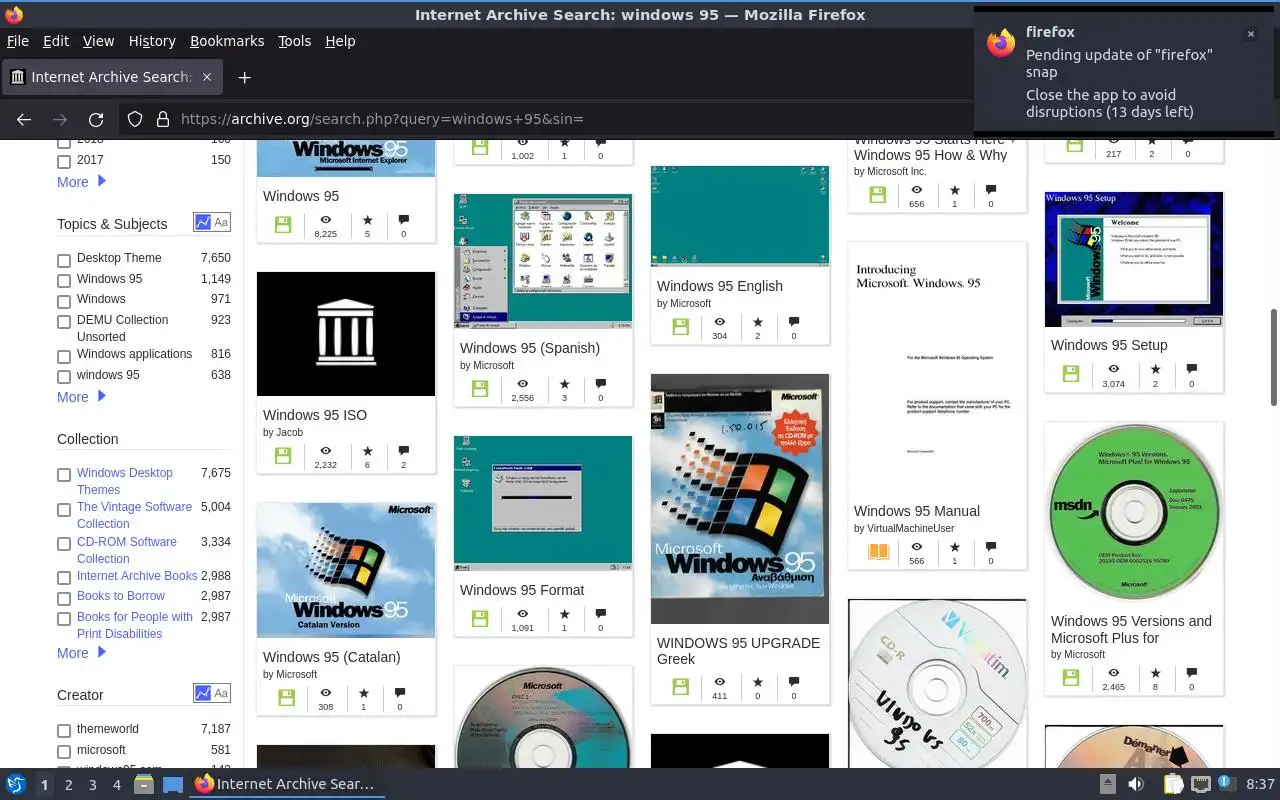Viewport: 1280px width, 800px height.
Task: Check the lowercase windows 95 topic with 638
Action: [64, 377]
